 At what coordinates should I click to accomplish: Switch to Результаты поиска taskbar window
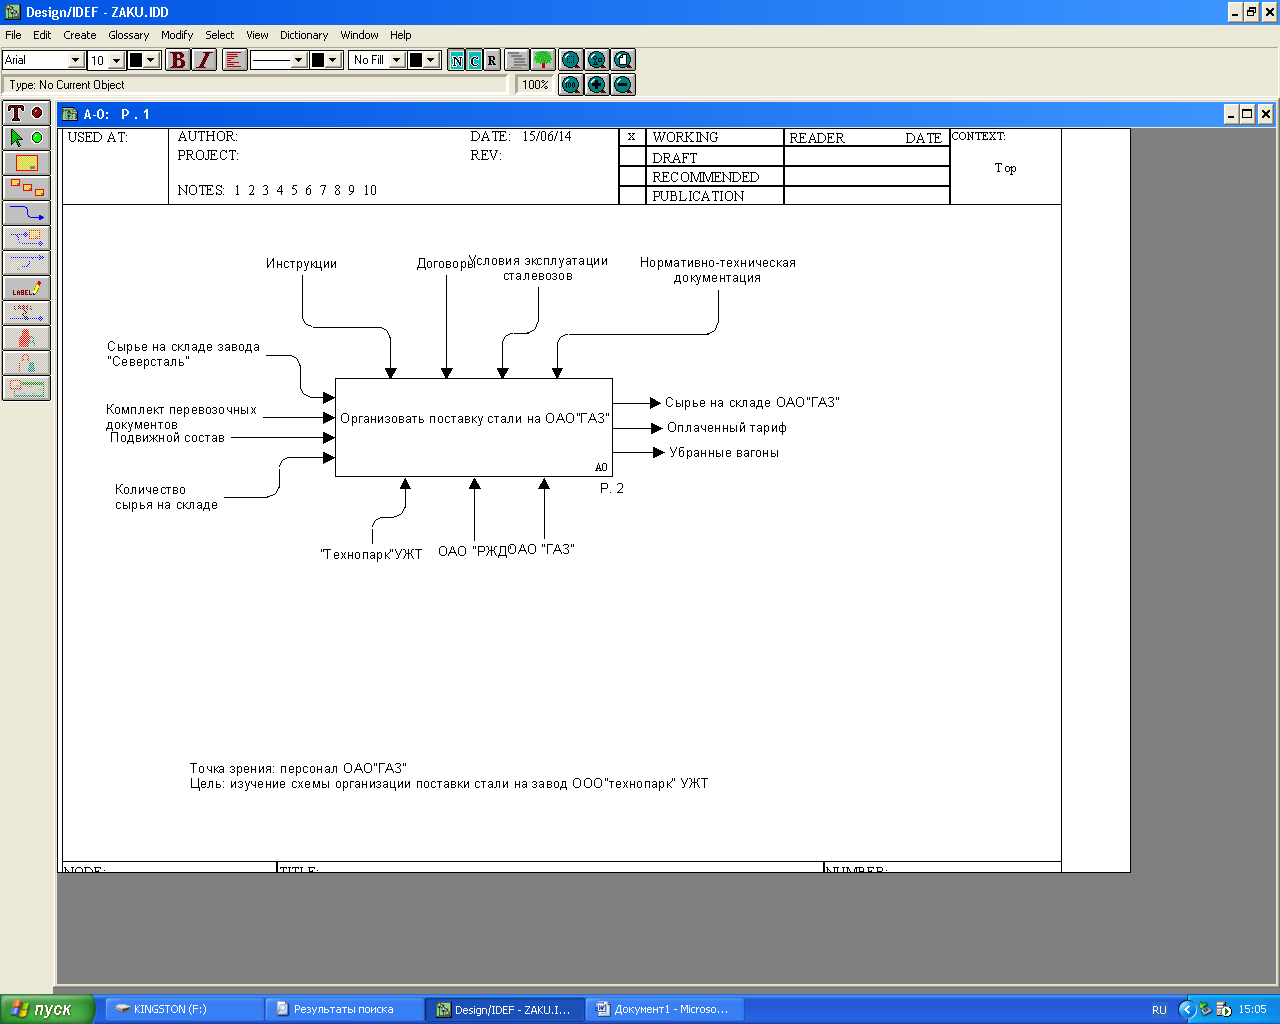pyautogui.click(x=344, y=1009)
